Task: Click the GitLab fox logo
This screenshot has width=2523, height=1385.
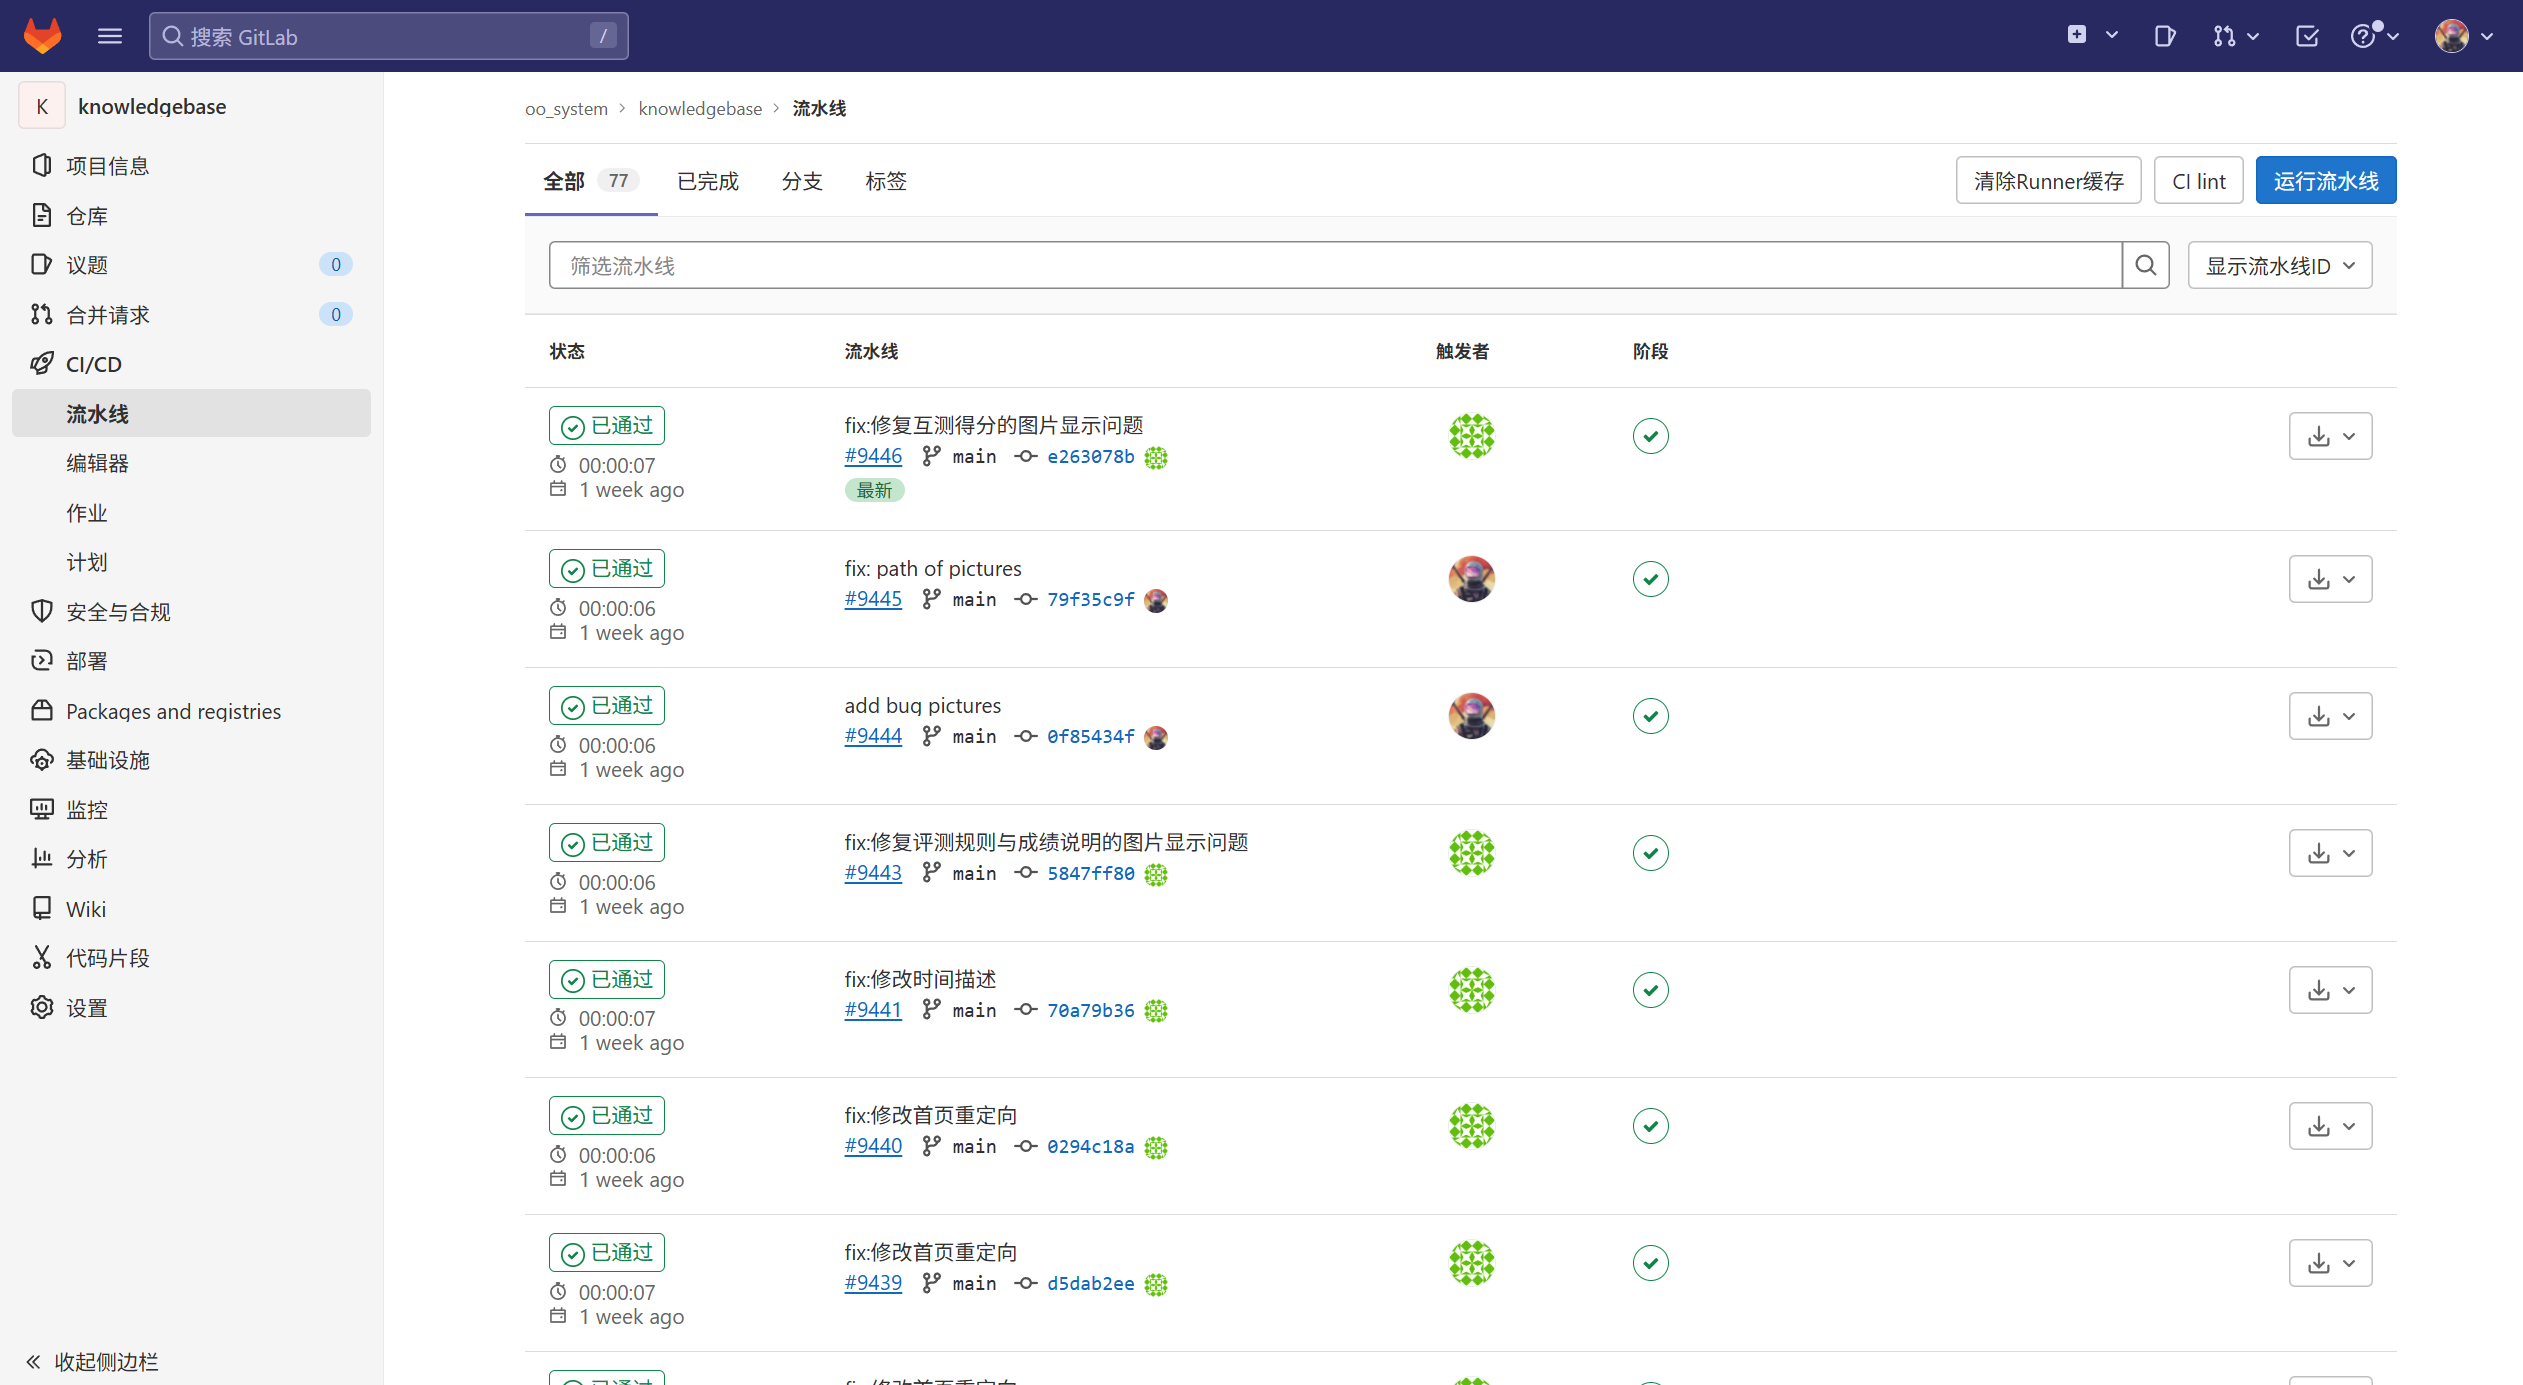Action: [x=42, y=36]
